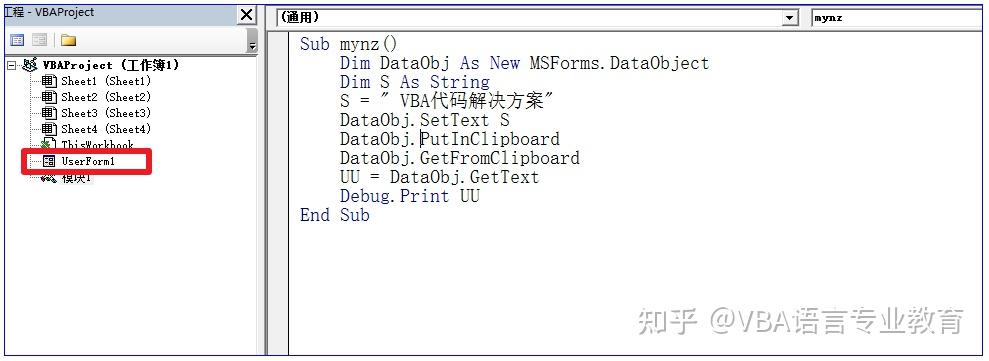The image size is (989, 361).
Task: Select the 模块1 module icon
Action: click(x=49, y=178)
